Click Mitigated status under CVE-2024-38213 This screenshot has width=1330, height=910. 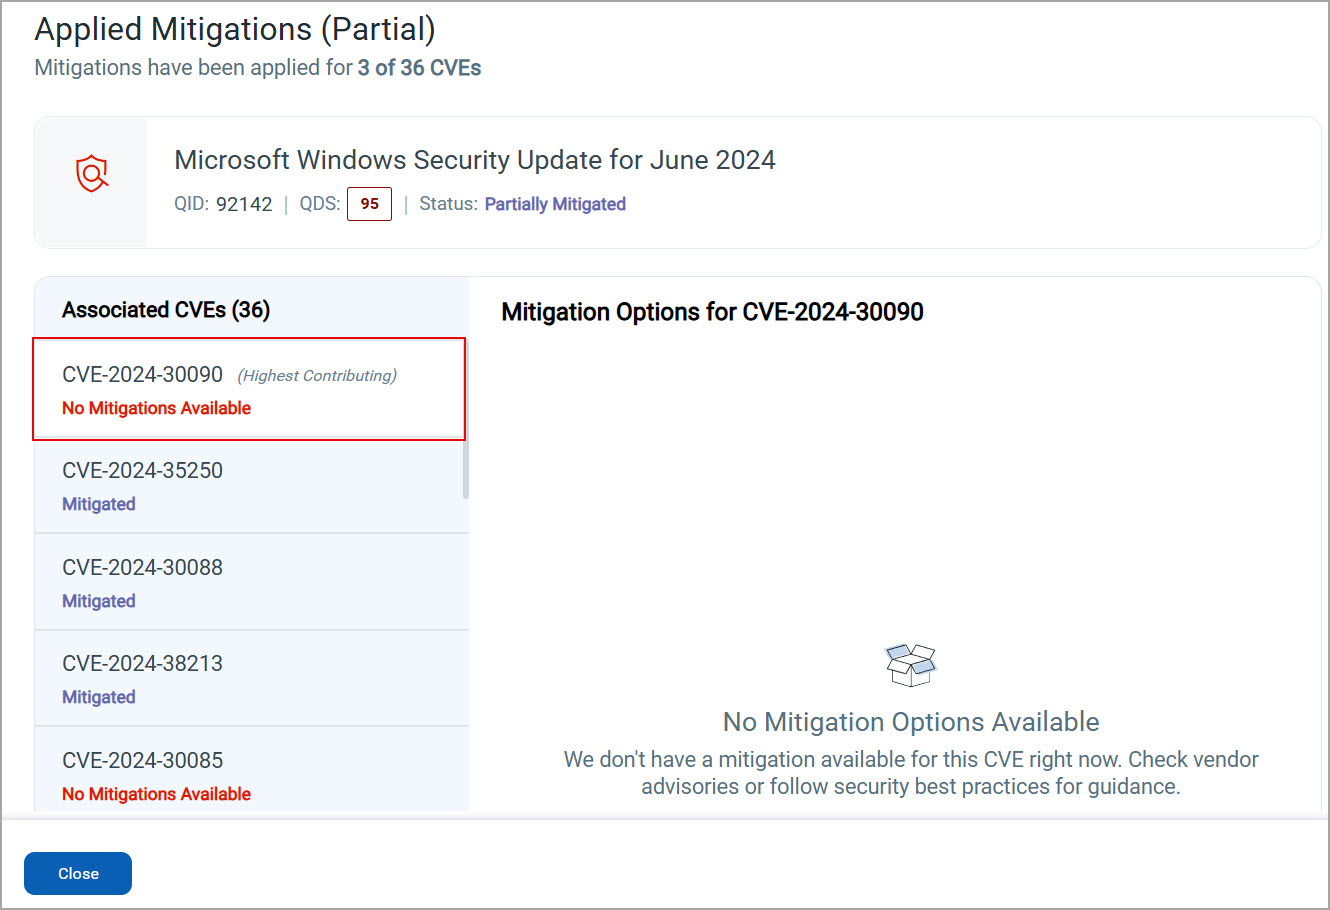pos(99,697)
